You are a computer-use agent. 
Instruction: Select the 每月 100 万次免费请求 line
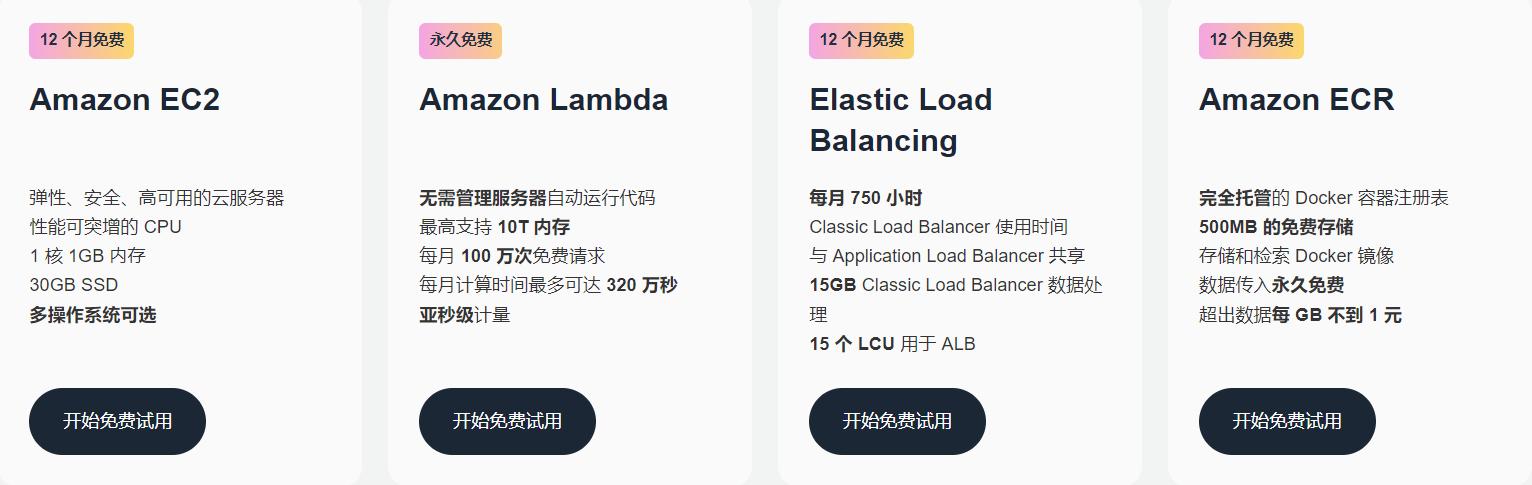[512, 256]
